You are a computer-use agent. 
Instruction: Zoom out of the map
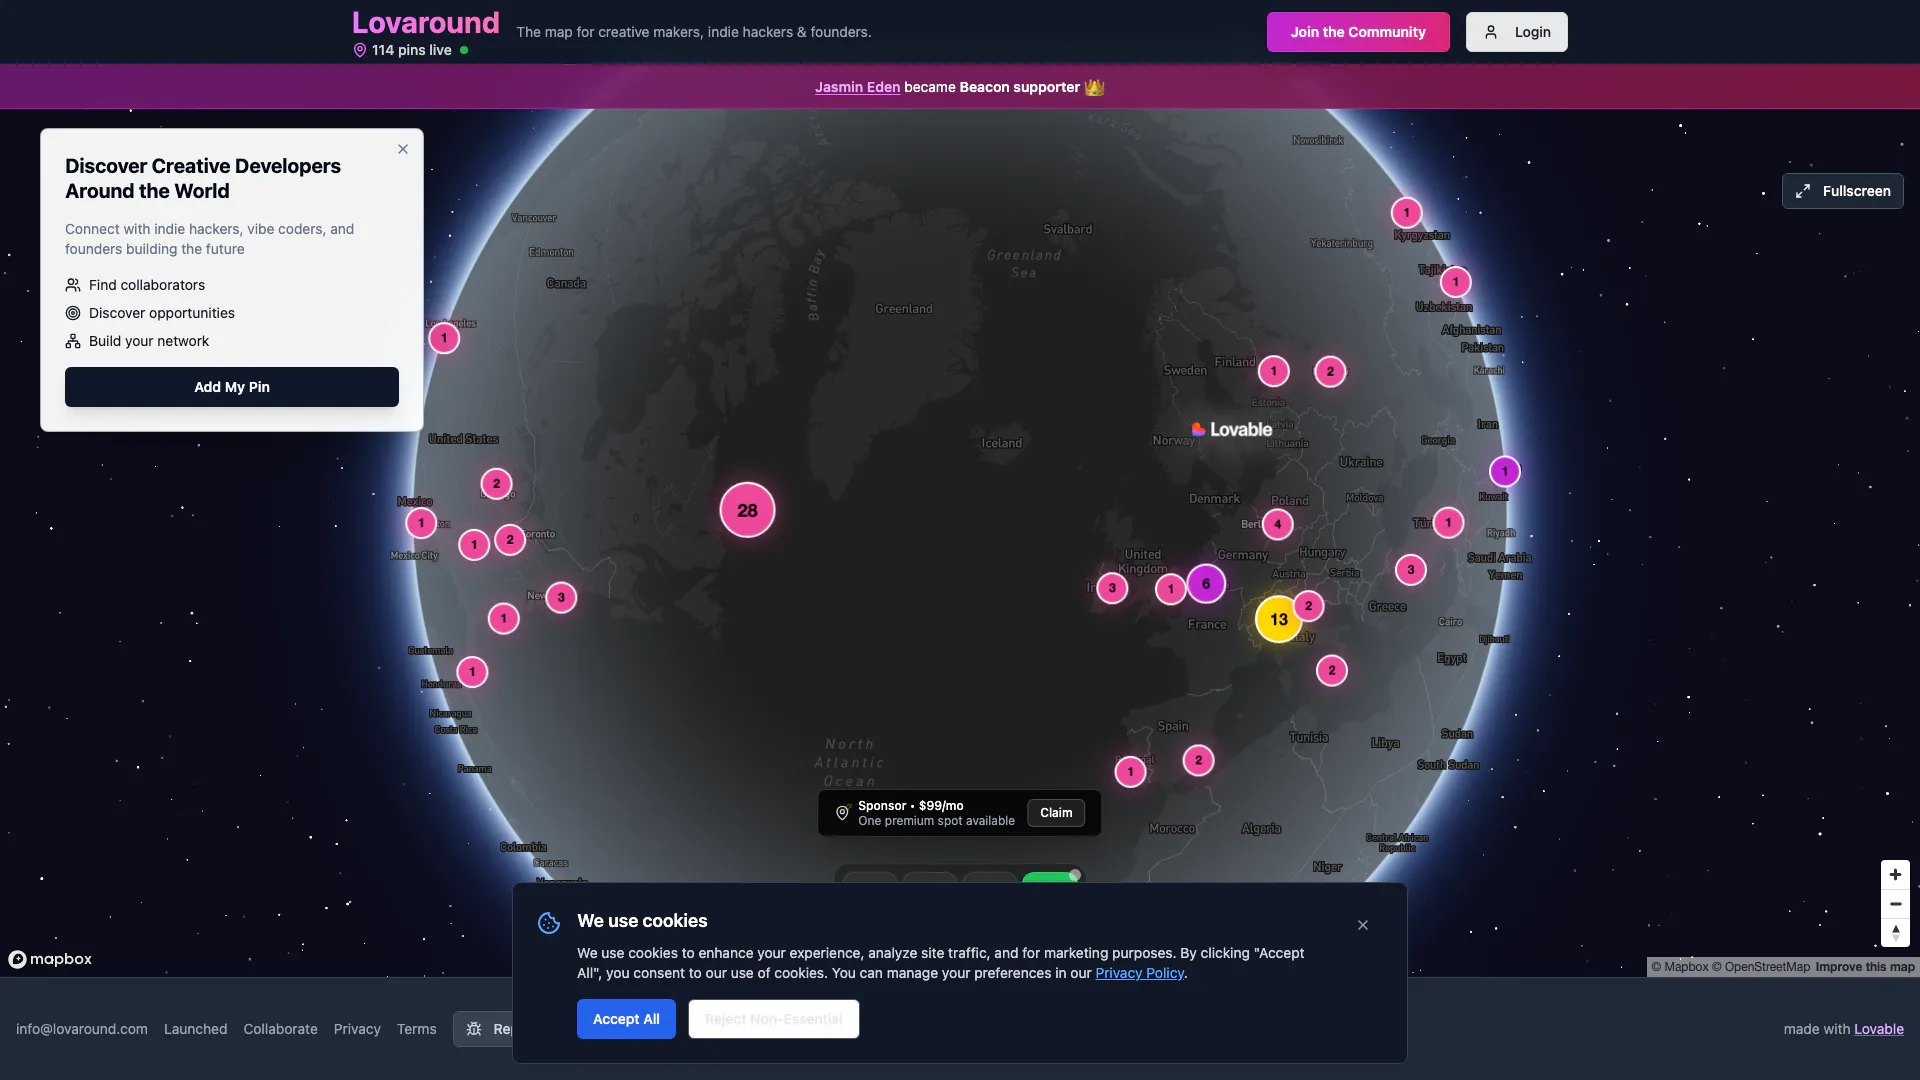(x=1895, y=904)
